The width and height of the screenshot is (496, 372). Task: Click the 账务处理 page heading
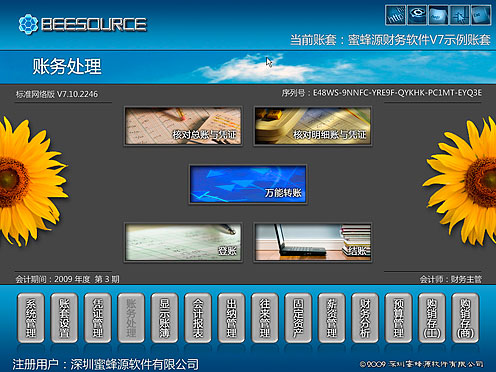pyautogui.click(x=67, y=66)
